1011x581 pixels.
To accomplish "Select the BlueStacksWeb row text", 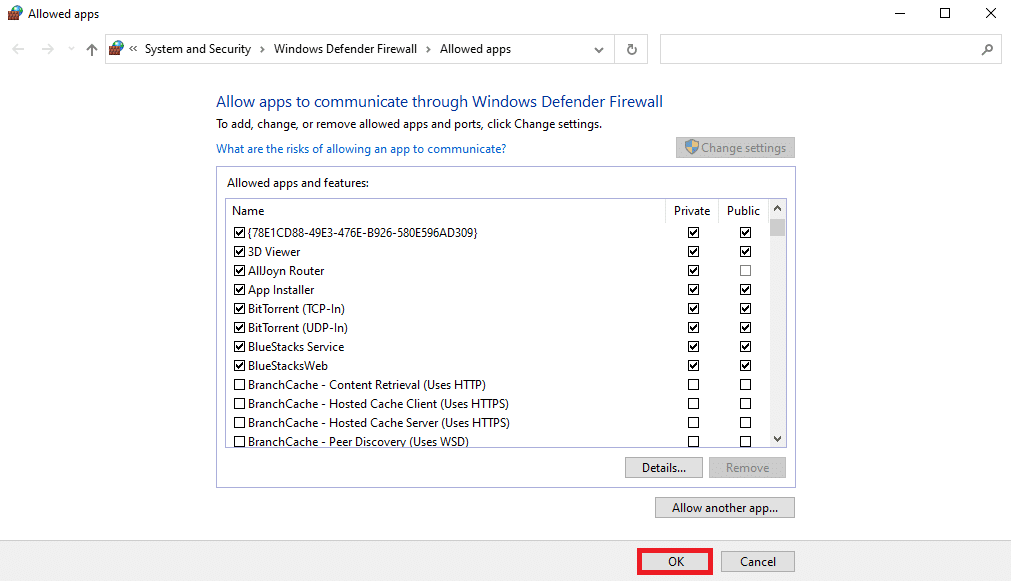I will 288,366.
